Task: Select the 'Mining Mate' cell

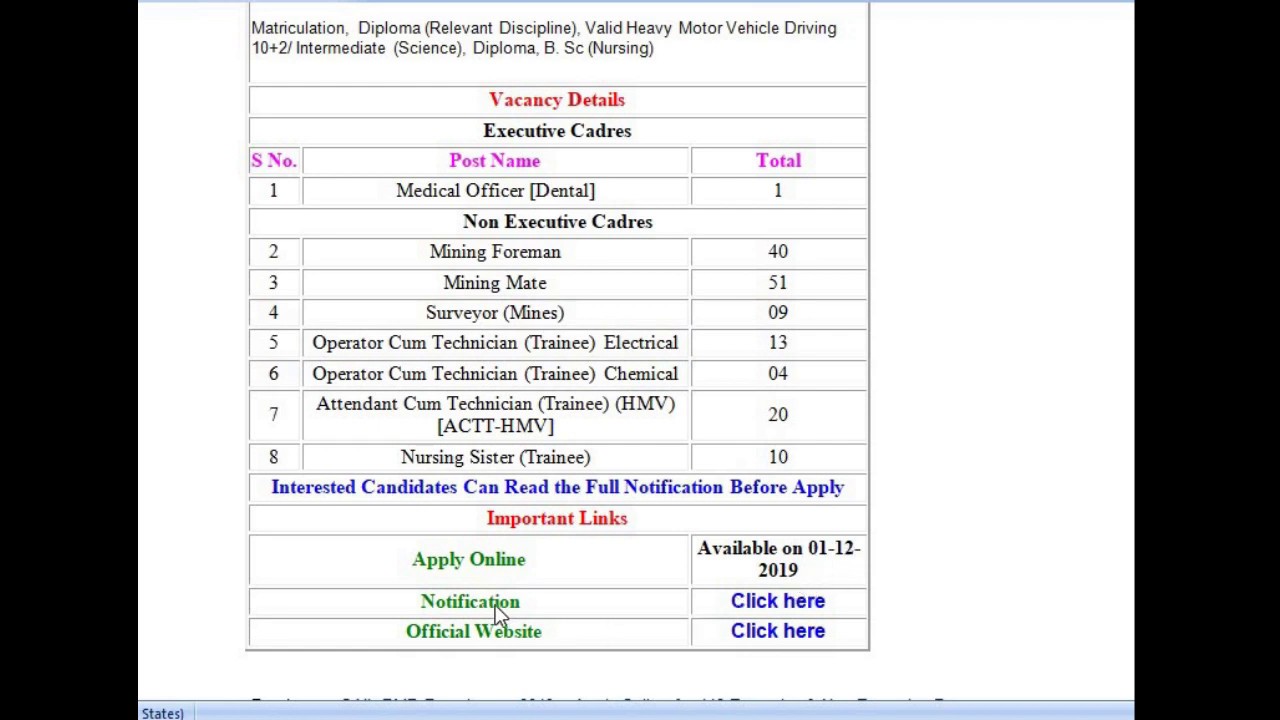Action: tap(495, 283)
